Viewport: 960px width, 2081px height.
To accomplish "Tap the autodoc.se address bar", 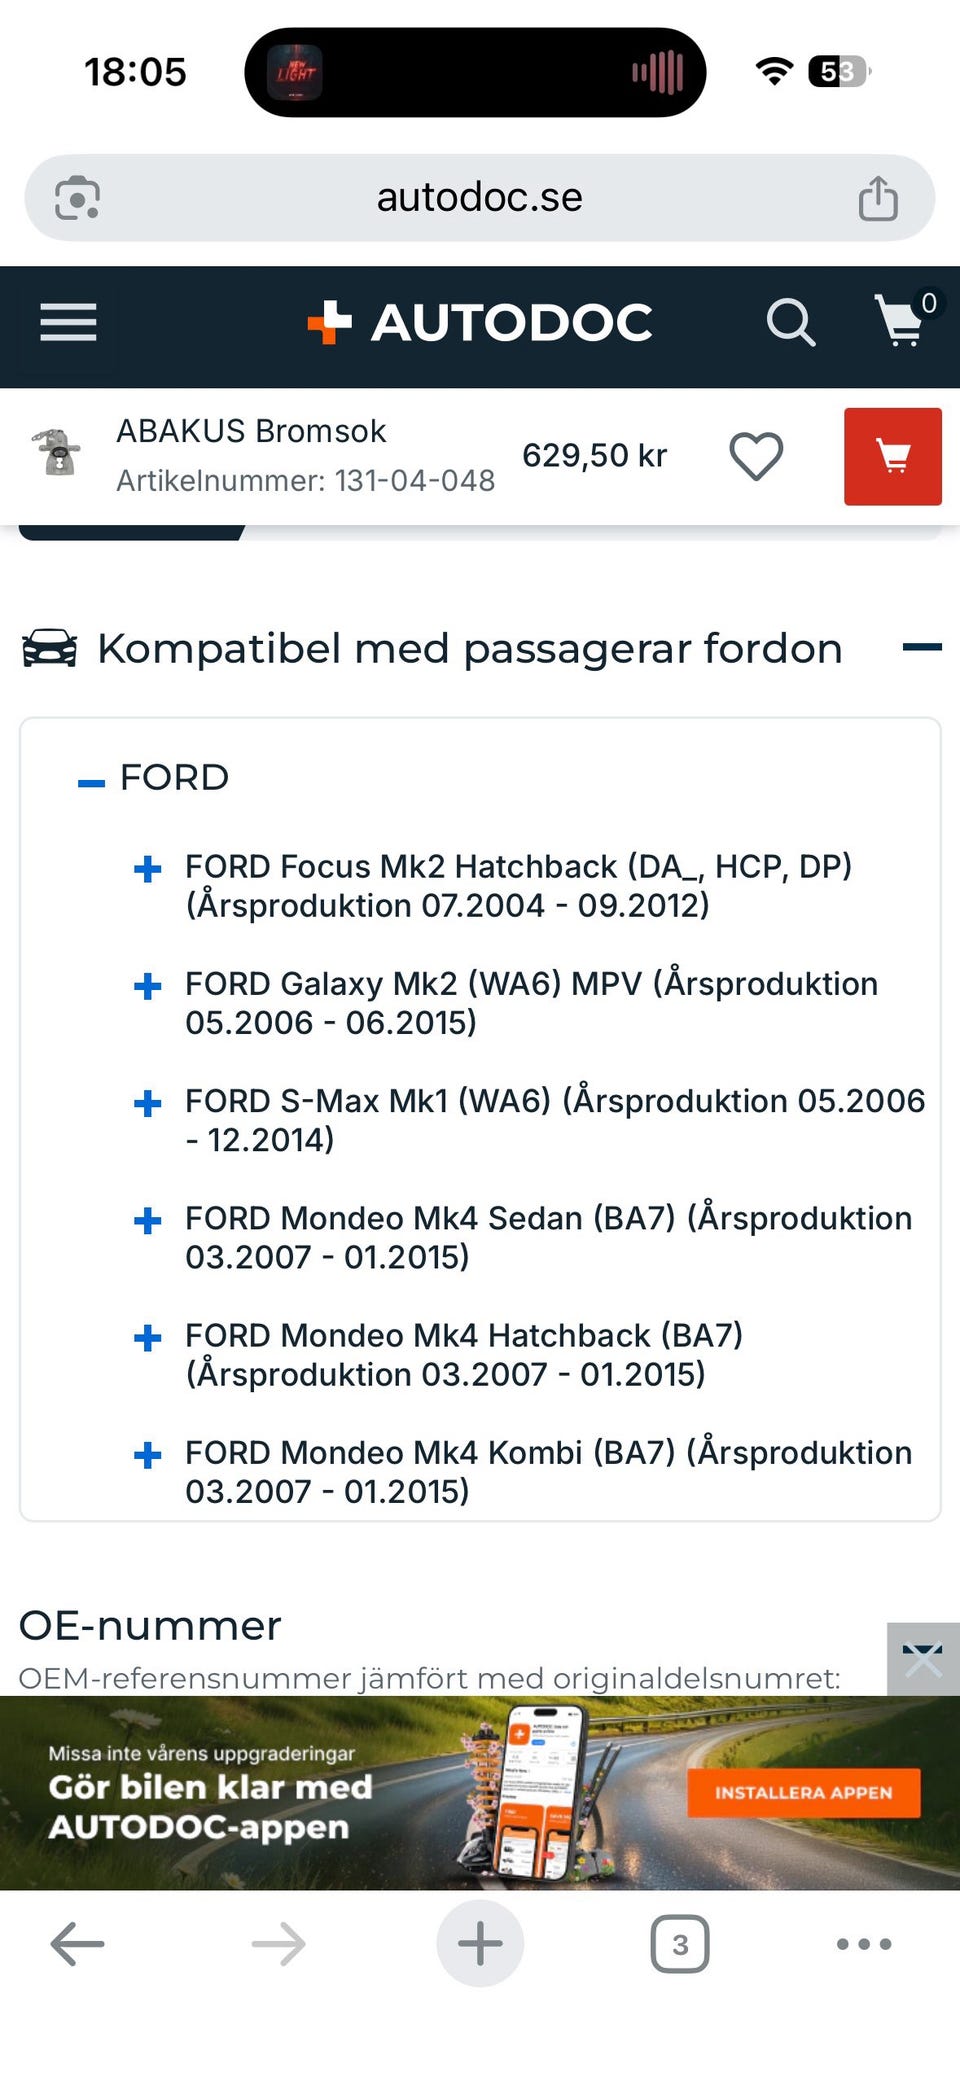I will tap(480, 198).
